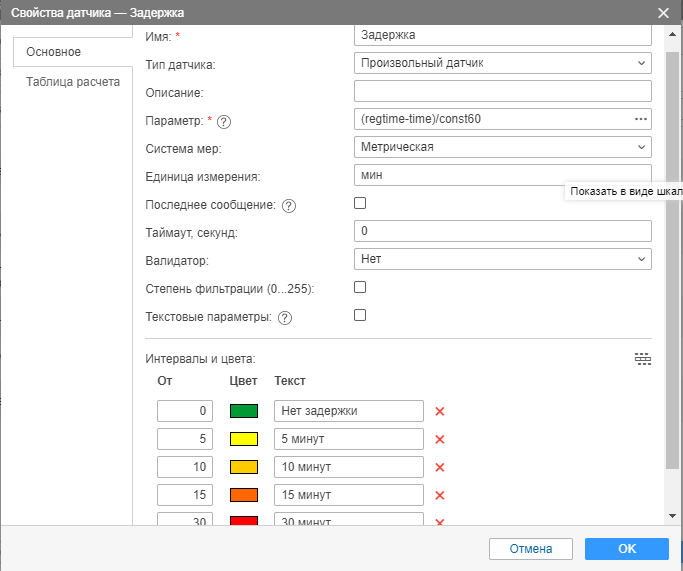683x571 pixels.
Task: Toggle the Степень фильтрации checkbox
Action: [361, 287]
